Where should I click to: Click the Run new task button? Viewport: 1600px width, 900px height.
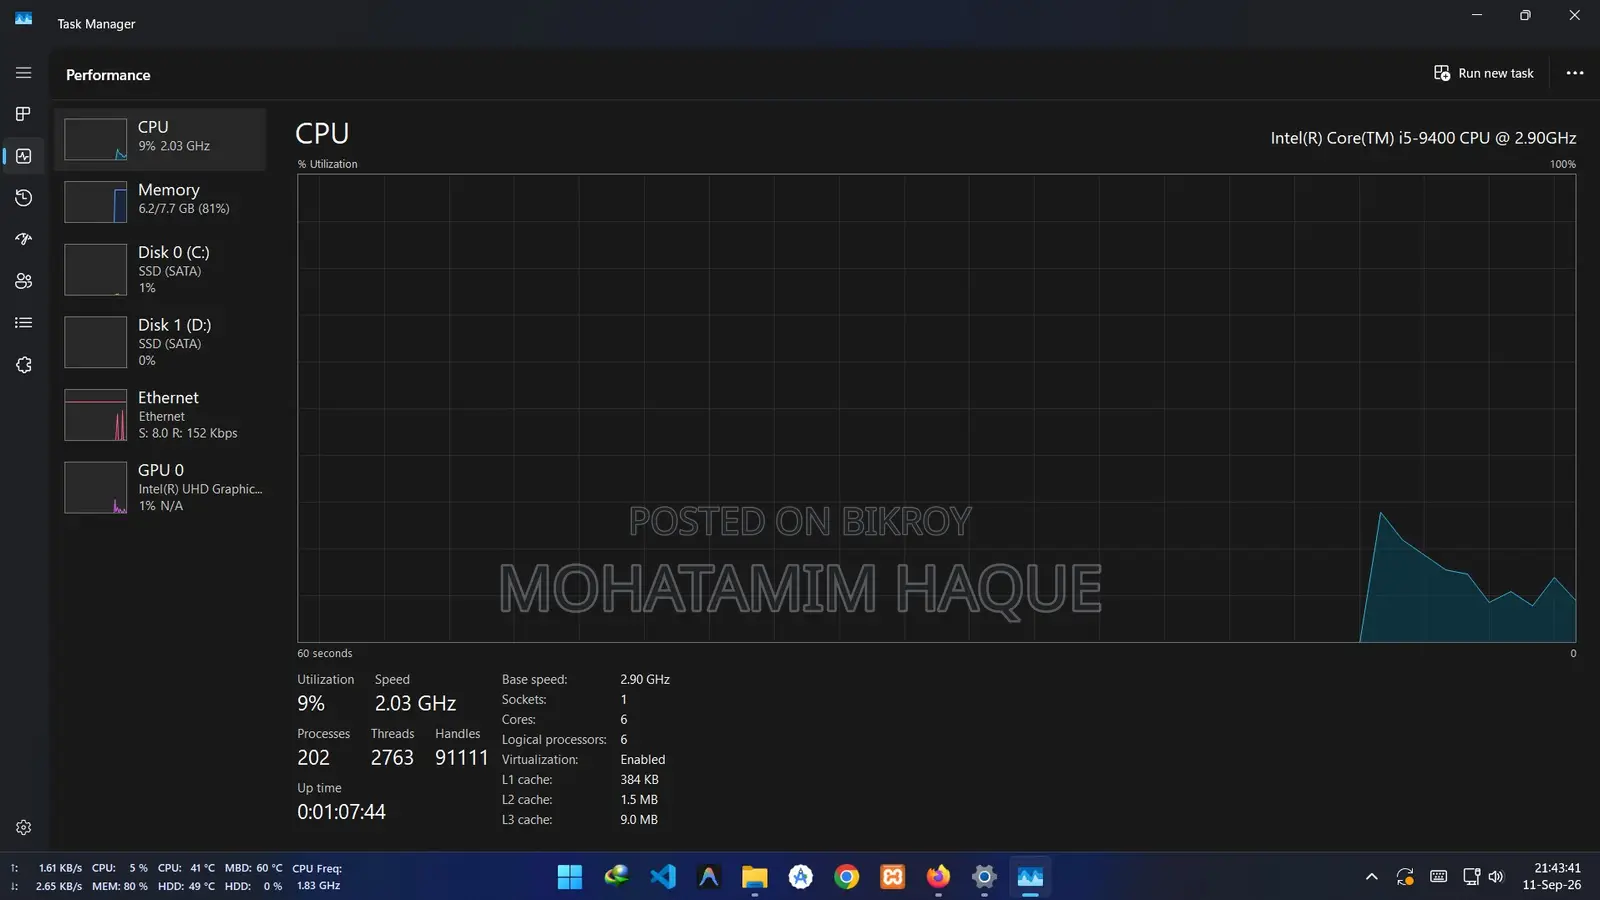[1484, 73]
